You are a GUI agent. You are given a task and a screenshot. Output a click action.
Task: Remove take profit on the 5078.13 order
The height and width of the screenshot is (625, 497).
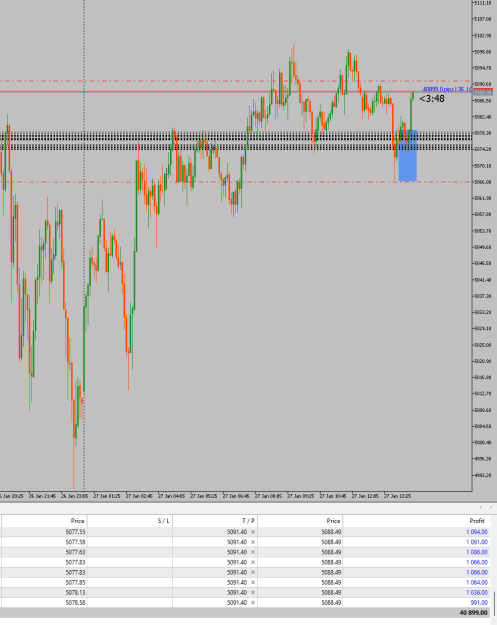coord(253,593)
